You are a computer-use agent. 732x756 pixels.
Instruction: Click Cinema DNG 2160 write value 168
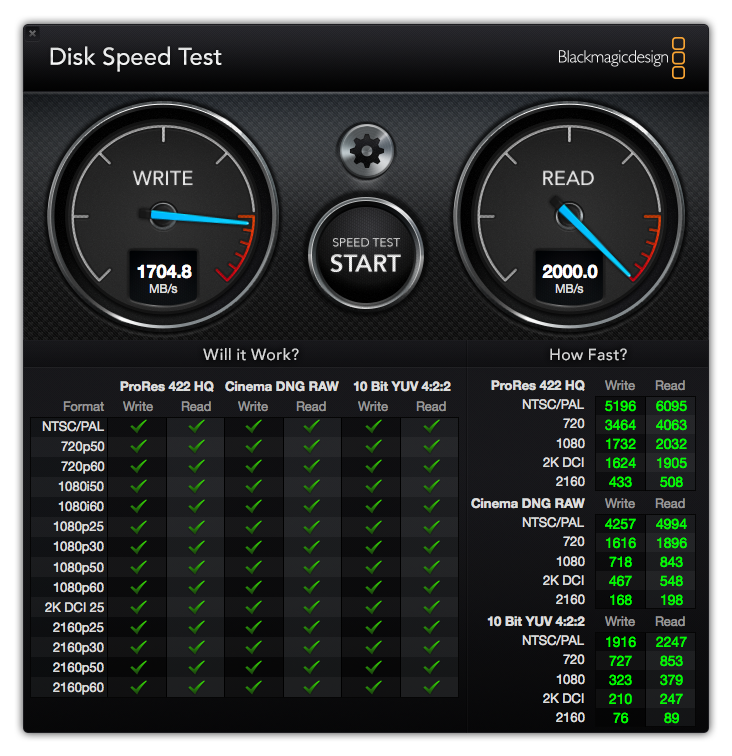point(620,600)
